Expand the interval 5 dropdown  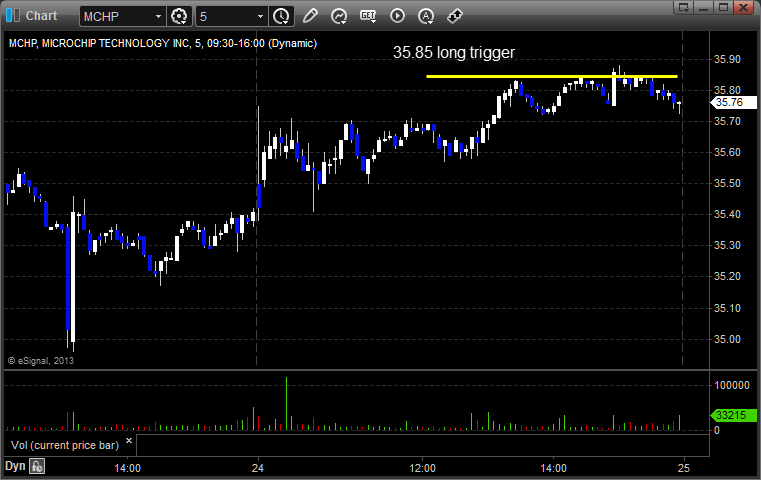pos(261,17)
